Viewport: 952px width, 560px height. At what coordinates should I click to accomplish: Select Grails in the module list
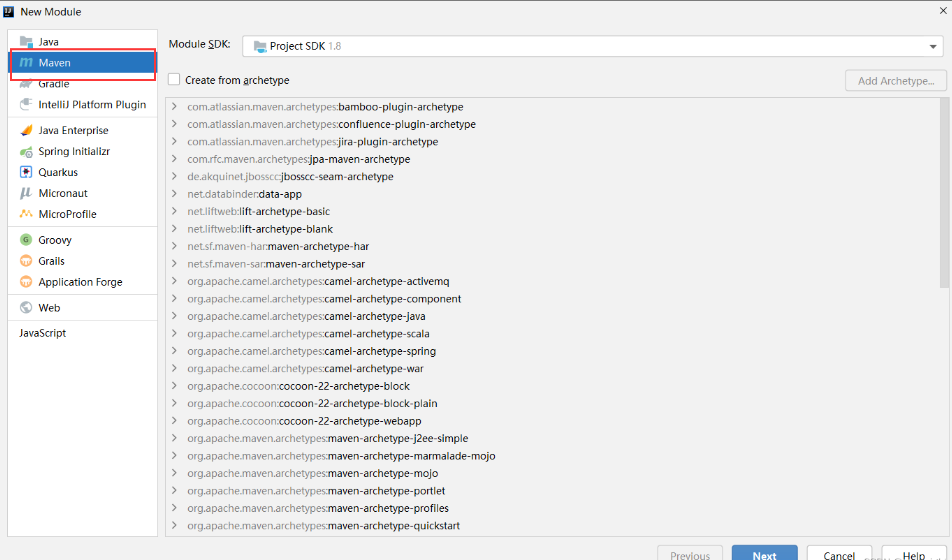click(x=83, y=261)
